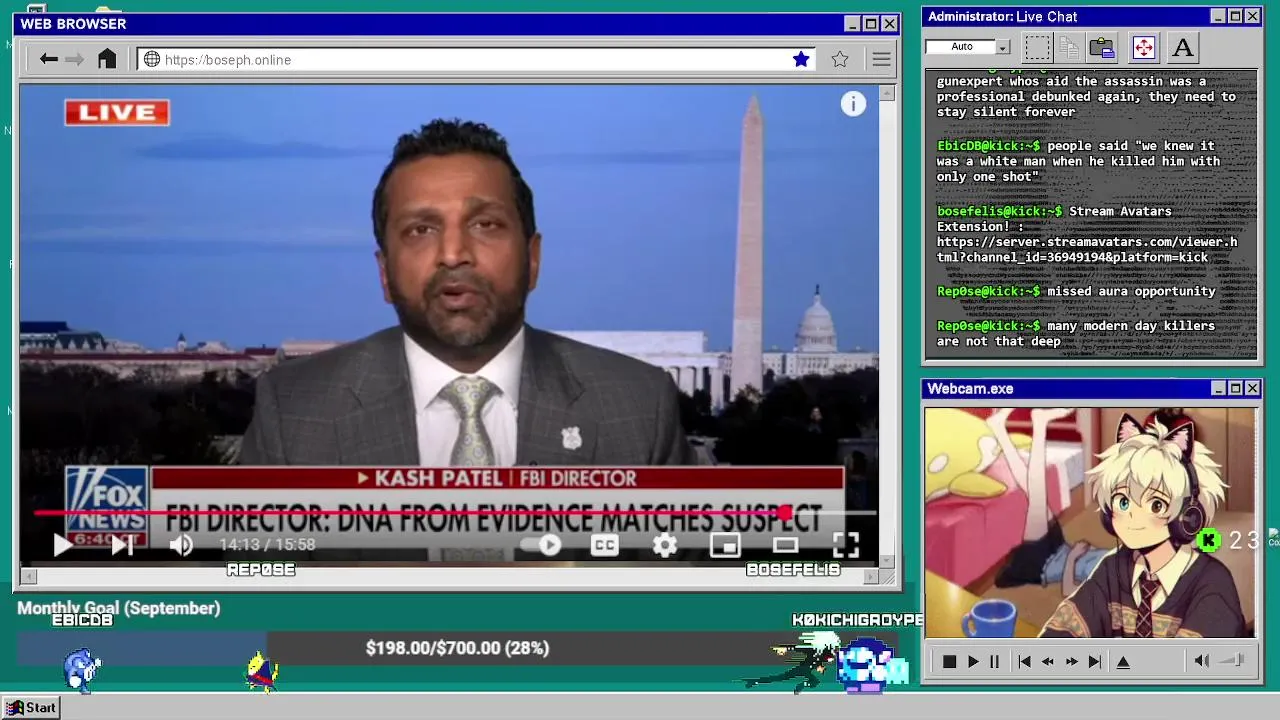Click the browser forward arrow

click(x=75, y=59)
